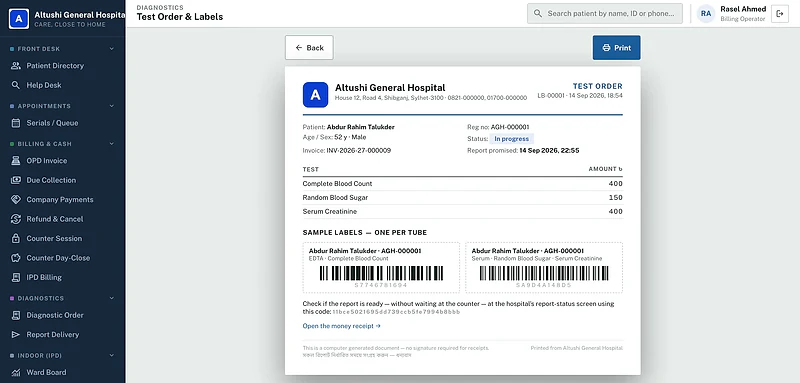Collapse the Billing & Cash section
Image resolution: width=800 pixels, height=383 pixels.
pos(112,144)
